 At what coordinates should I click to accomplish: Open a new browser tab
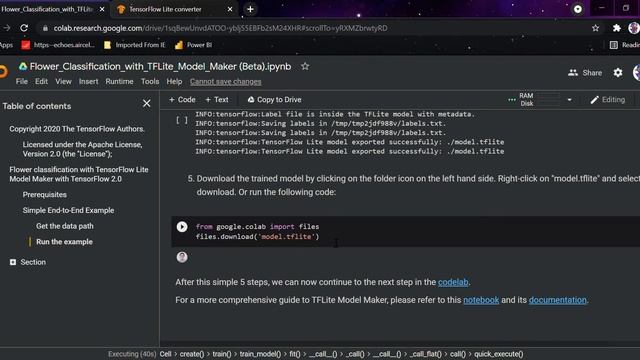pos(250,9)
